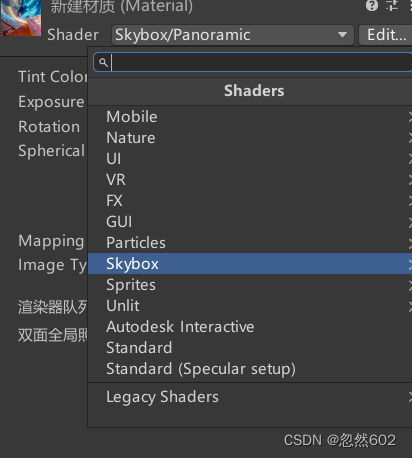Click the 渲染器队列 property label
Viewport: 412px width, 458px height.
[52, 307]
